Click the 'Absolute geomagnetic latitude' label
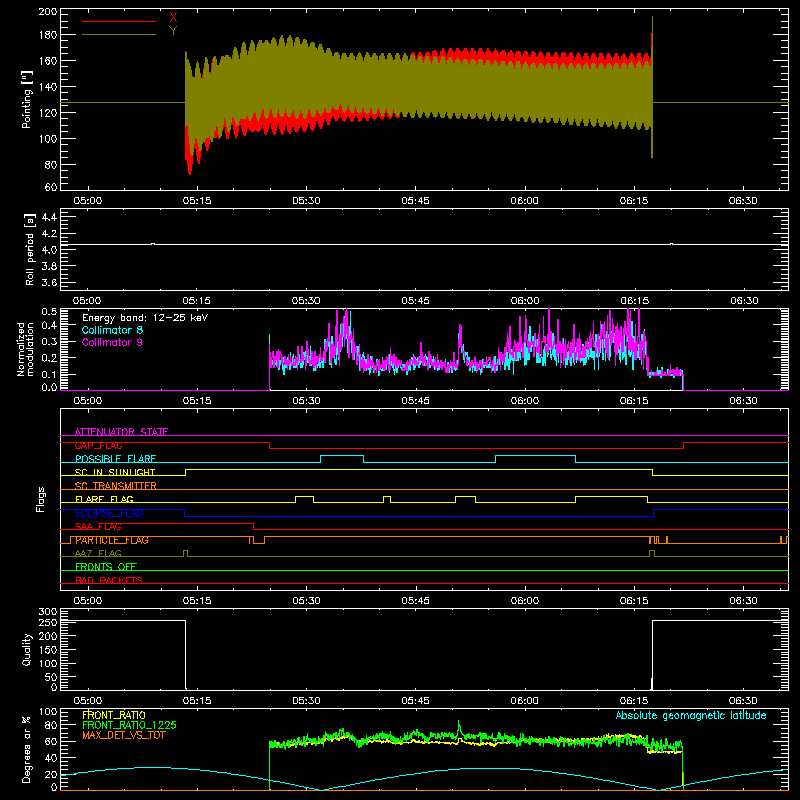 click(x=691, y=715)
